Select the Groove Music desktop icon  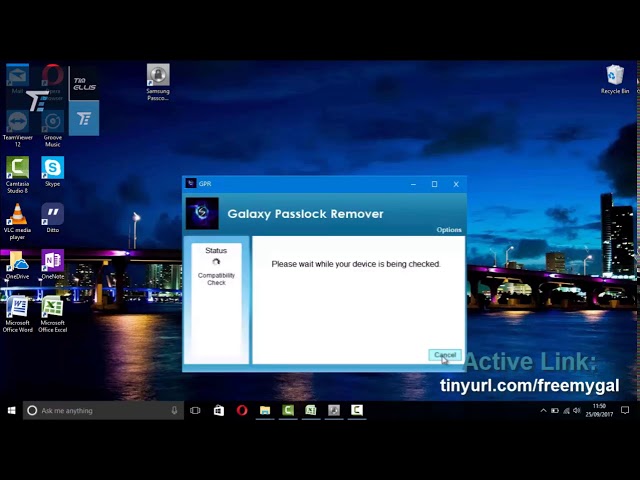pos(53,129)
